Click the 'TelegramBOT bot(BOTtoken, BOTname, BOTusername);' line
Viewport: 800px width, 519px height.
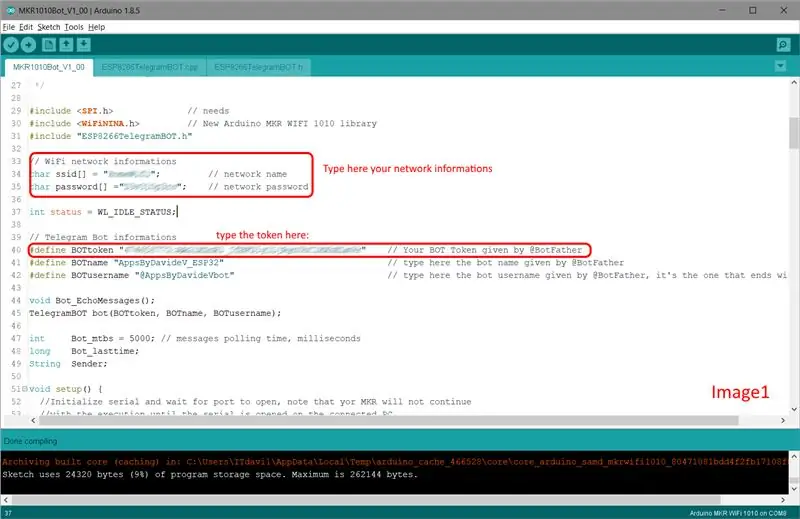[x=155, y=313]
